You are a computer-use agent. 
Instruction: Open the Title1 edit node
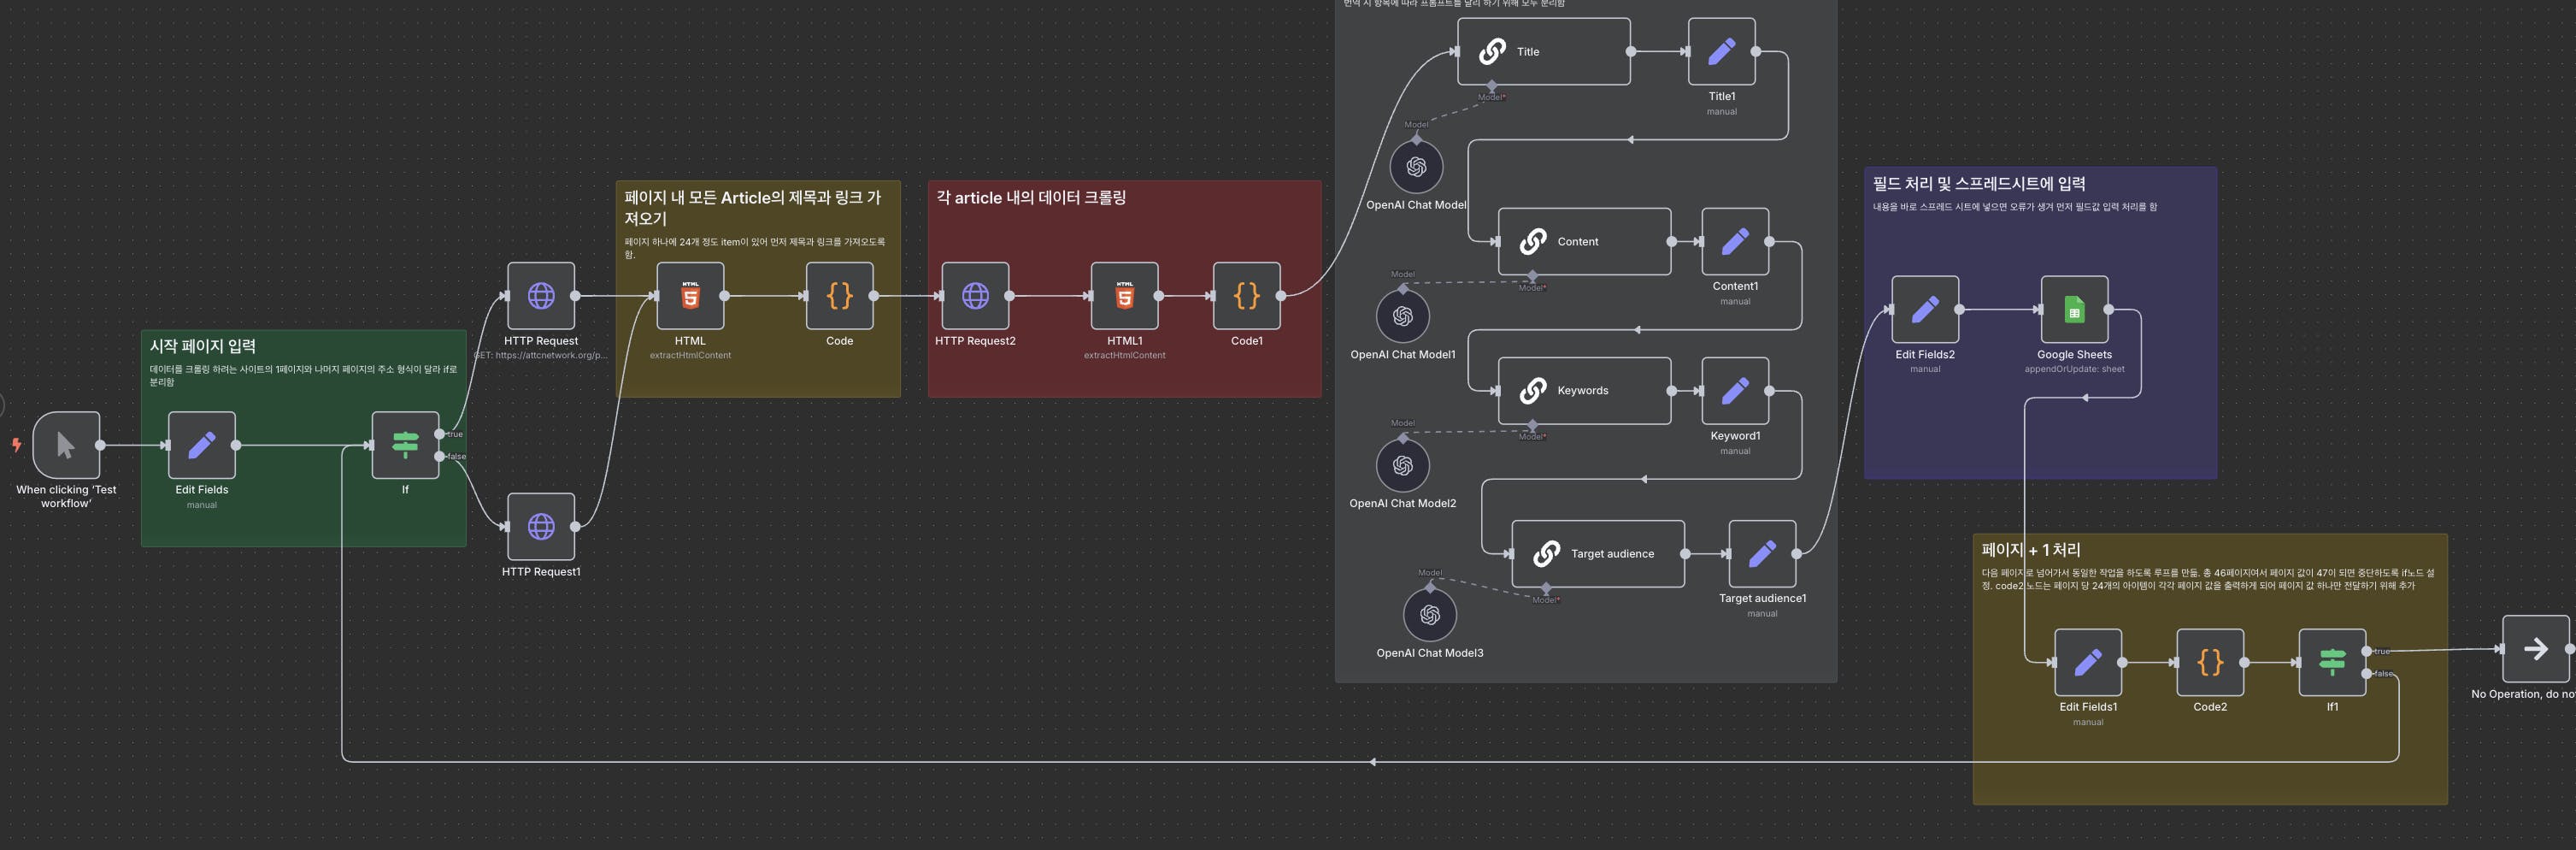pos(1721,51)
